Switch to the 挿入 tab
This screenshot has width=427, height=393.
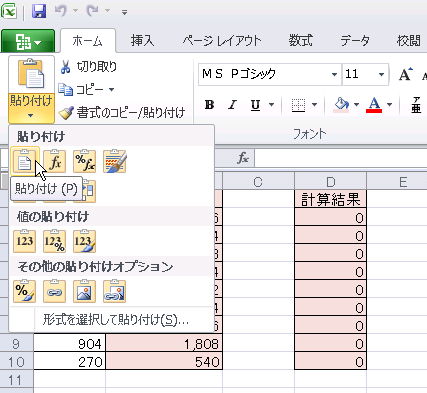(x=142, y=41)
